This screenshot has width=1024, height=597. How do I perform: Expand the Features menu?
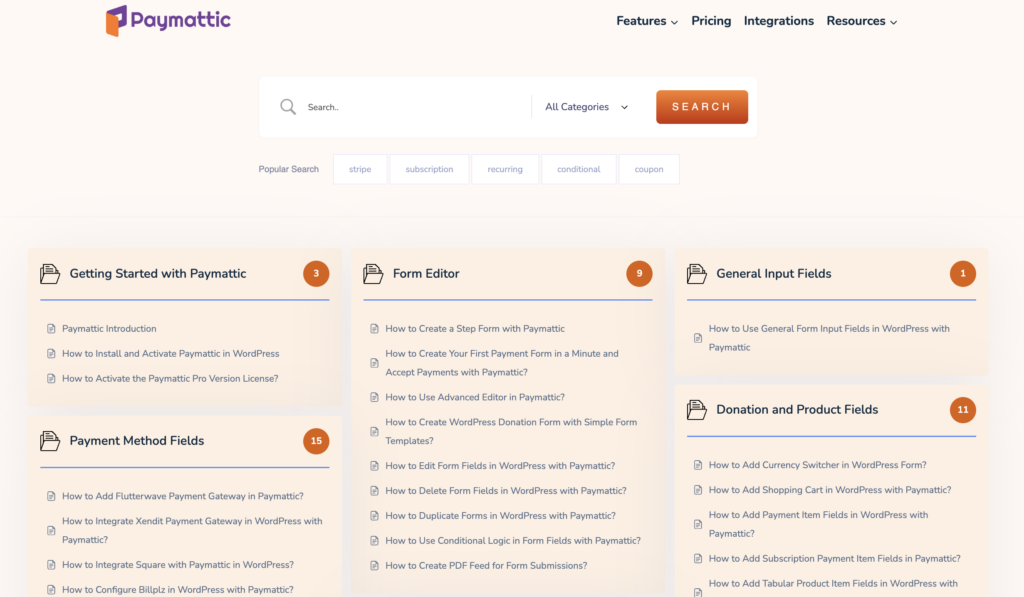click(647, 21)
